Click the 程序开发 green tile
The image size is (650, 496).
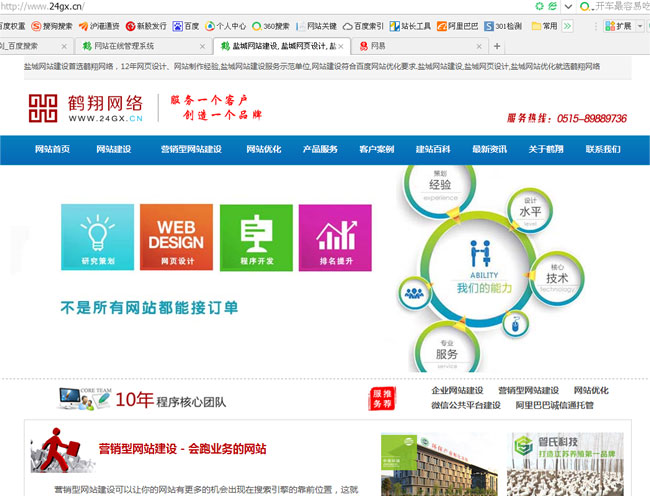(x=256, y=237)
